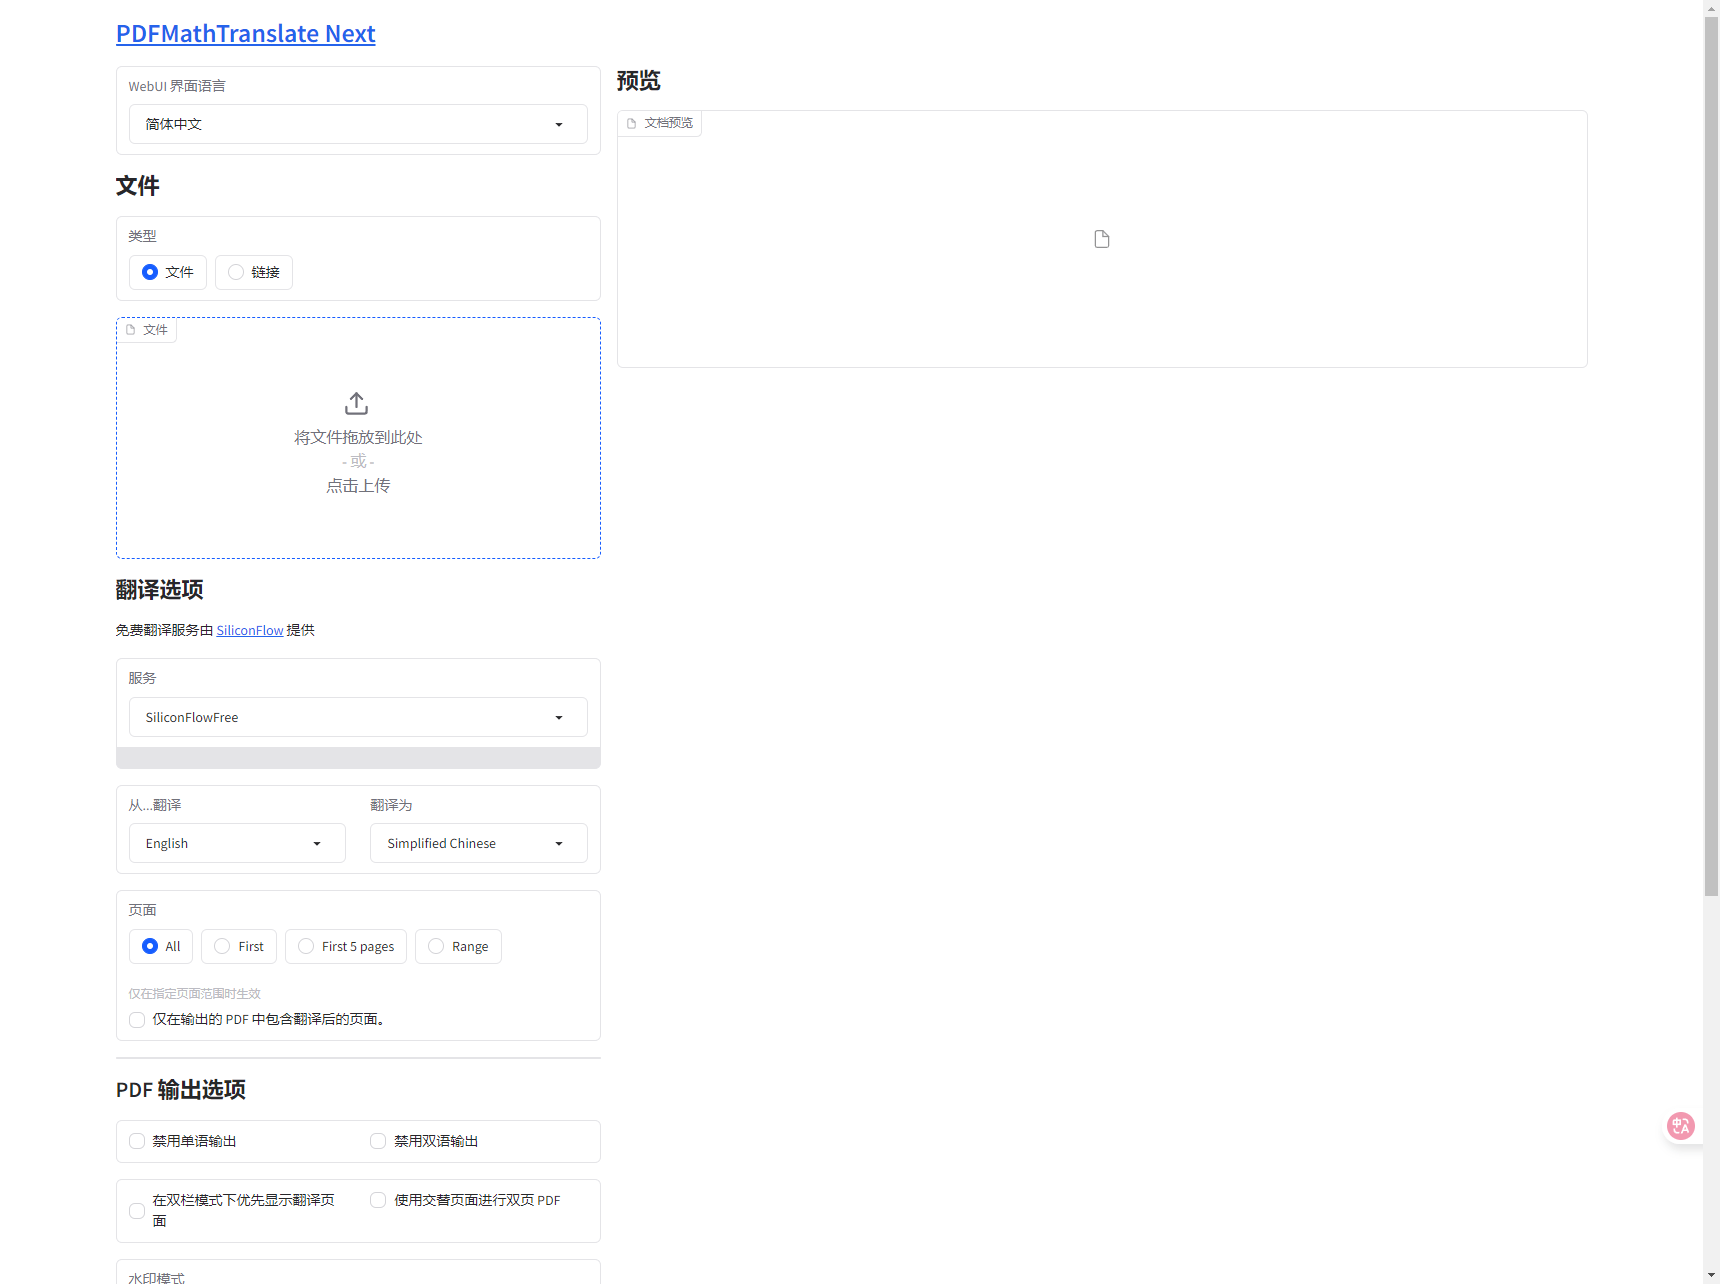Select the 链接 radio option
Viewport: 1720px width, 1284px height.
point(237,272)
